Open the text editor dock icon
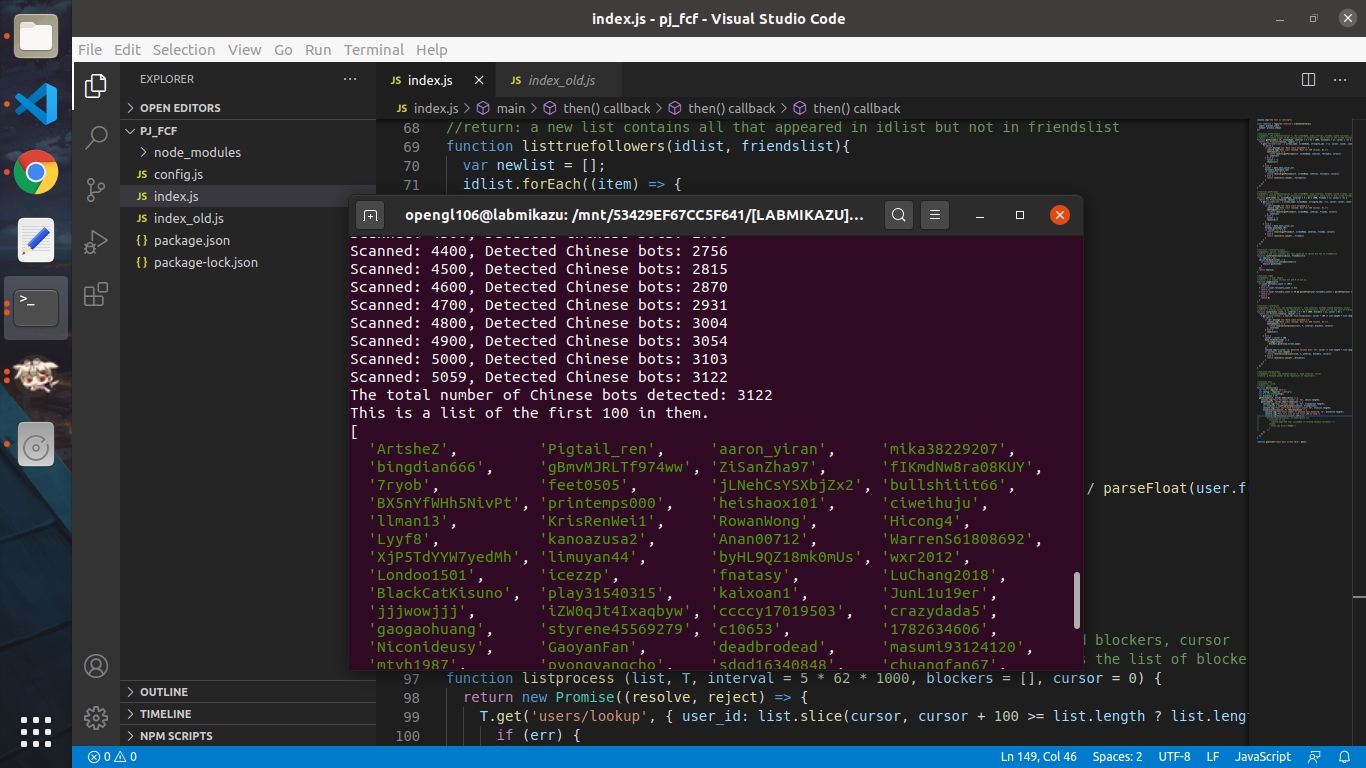 tap(36, 240)
